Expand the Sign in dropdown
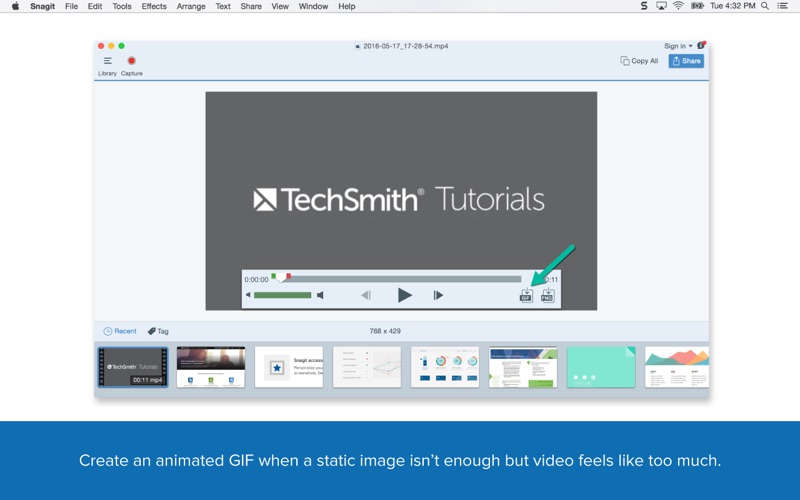 pos(678,46)
